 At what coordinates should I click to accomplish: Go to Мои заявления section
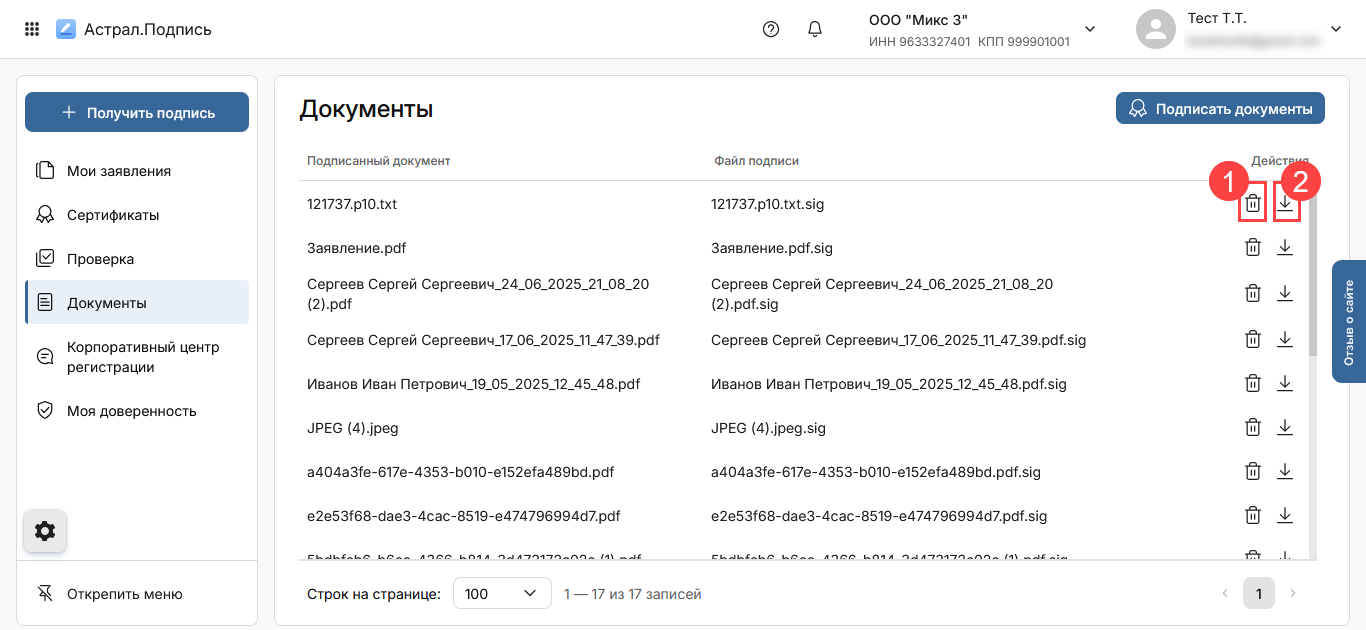pyautogui.click(x=118, y=171)
